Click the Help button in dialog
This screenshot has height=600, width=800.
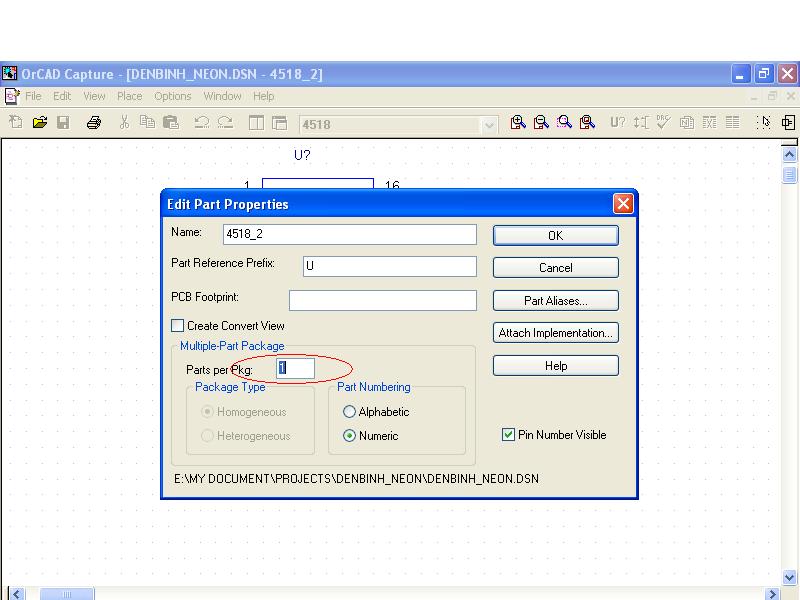(556, 366)
